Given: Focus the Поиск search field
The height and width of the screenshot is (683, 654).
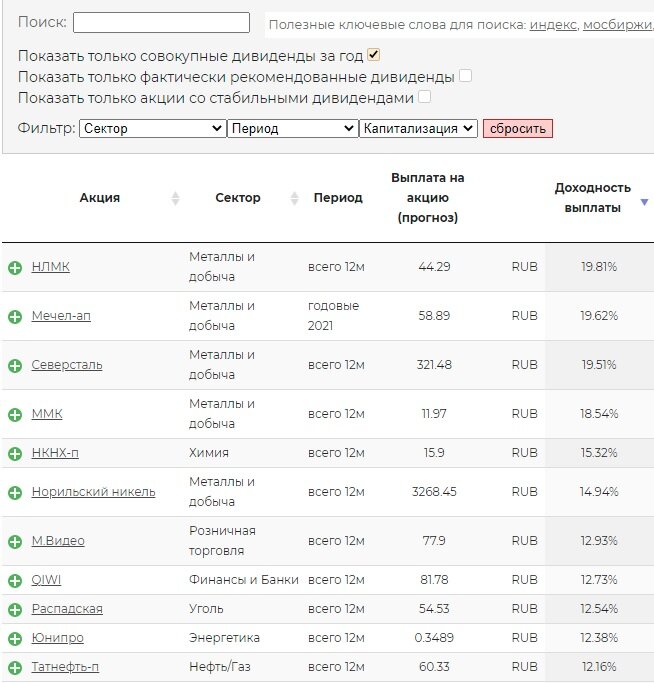Looking at the screenshot, I should (x=161, y=22).
